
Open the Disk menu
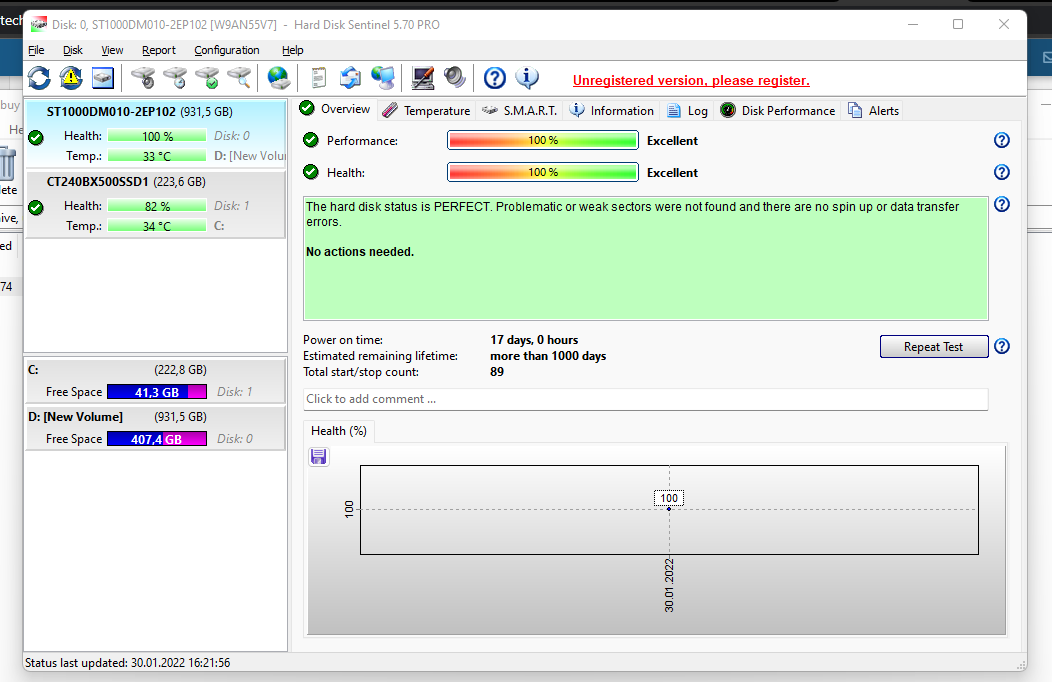(x=72, y=50)
